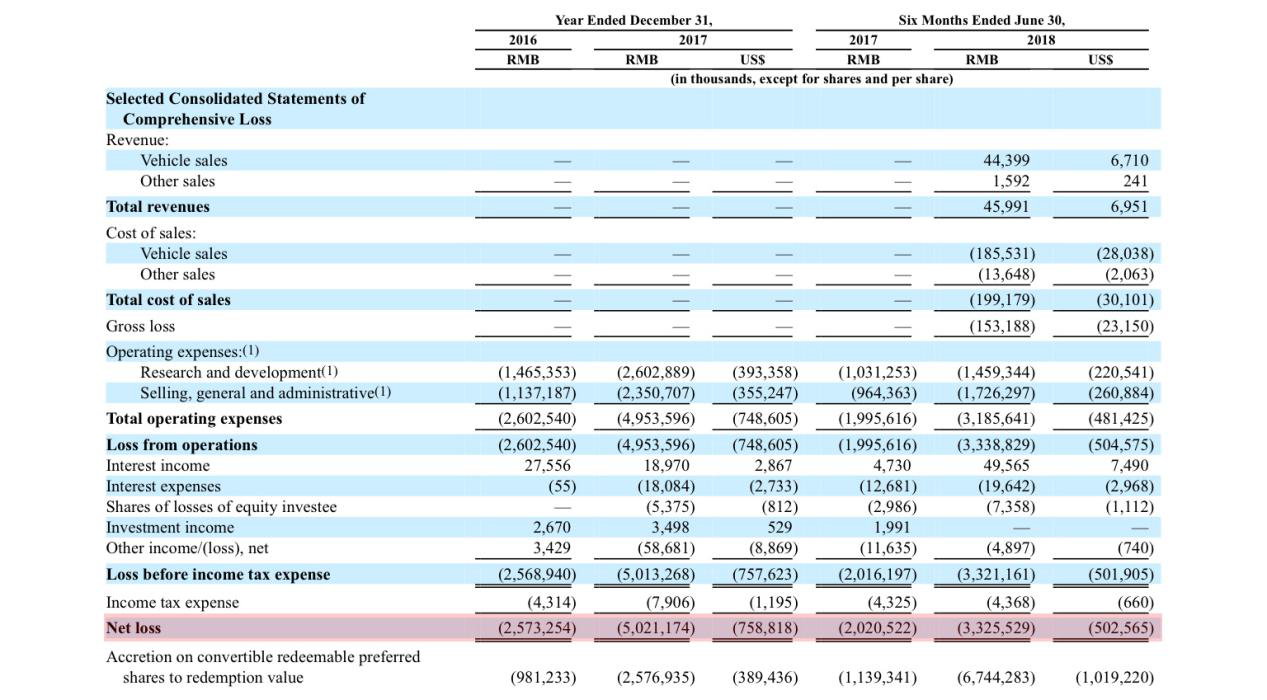Select the 'Gross loss' row label

pos(140,326)
